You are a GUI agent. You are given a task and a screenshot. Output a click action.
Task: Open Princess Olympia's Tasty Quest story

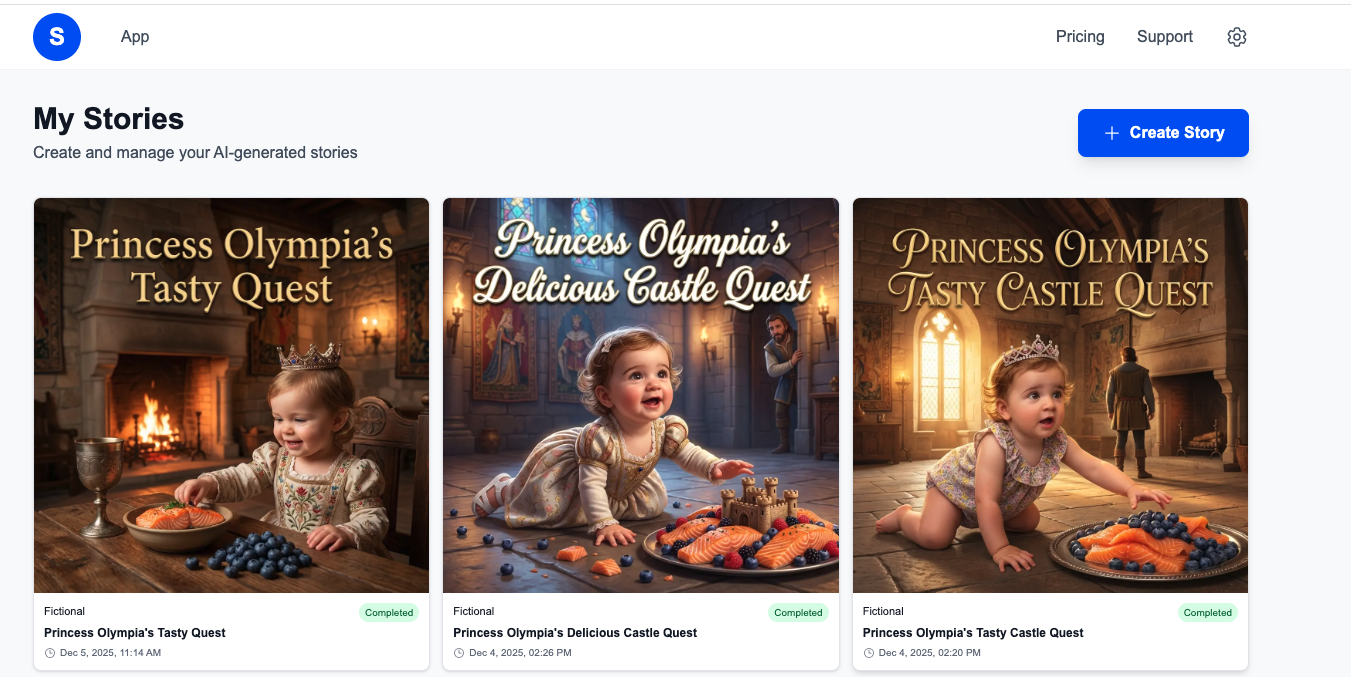click(x=135, y=632)
